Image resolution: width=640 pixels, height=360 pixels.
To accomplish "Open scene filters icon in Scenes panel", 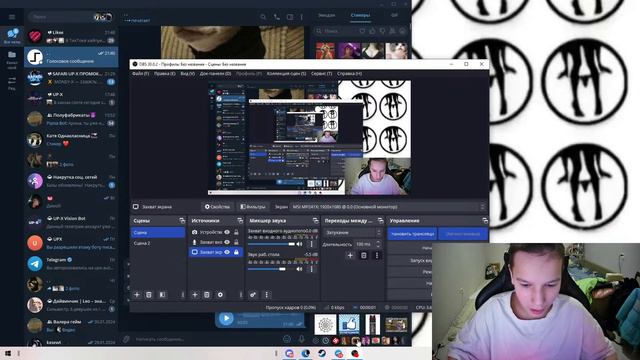I will 162,295.
